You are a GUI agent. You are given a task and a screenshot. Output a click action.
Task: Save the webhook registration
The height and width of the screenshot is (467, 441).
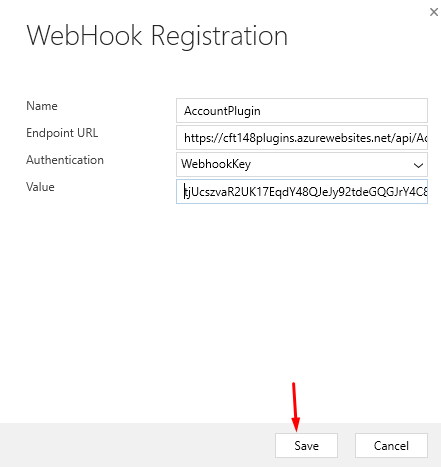point(306,446)
